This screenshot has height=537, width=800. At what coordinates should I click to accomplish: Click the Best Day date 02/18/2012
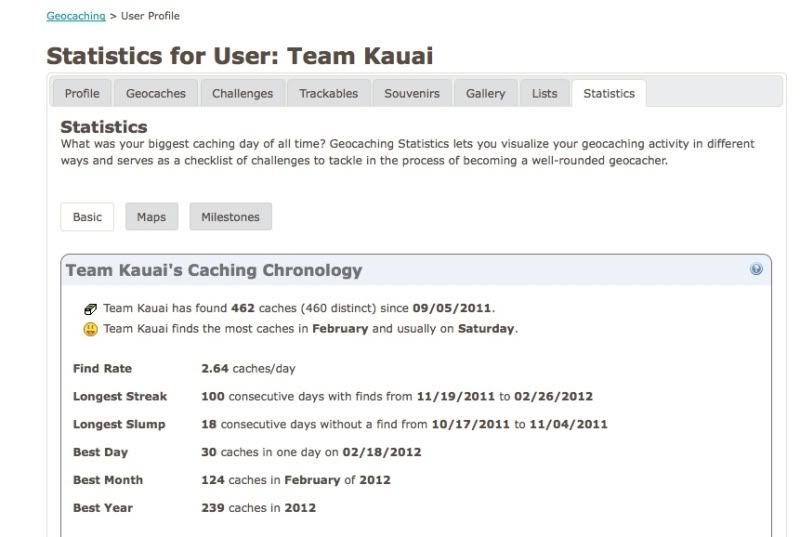pyautogui.click(x=381, y=452)
